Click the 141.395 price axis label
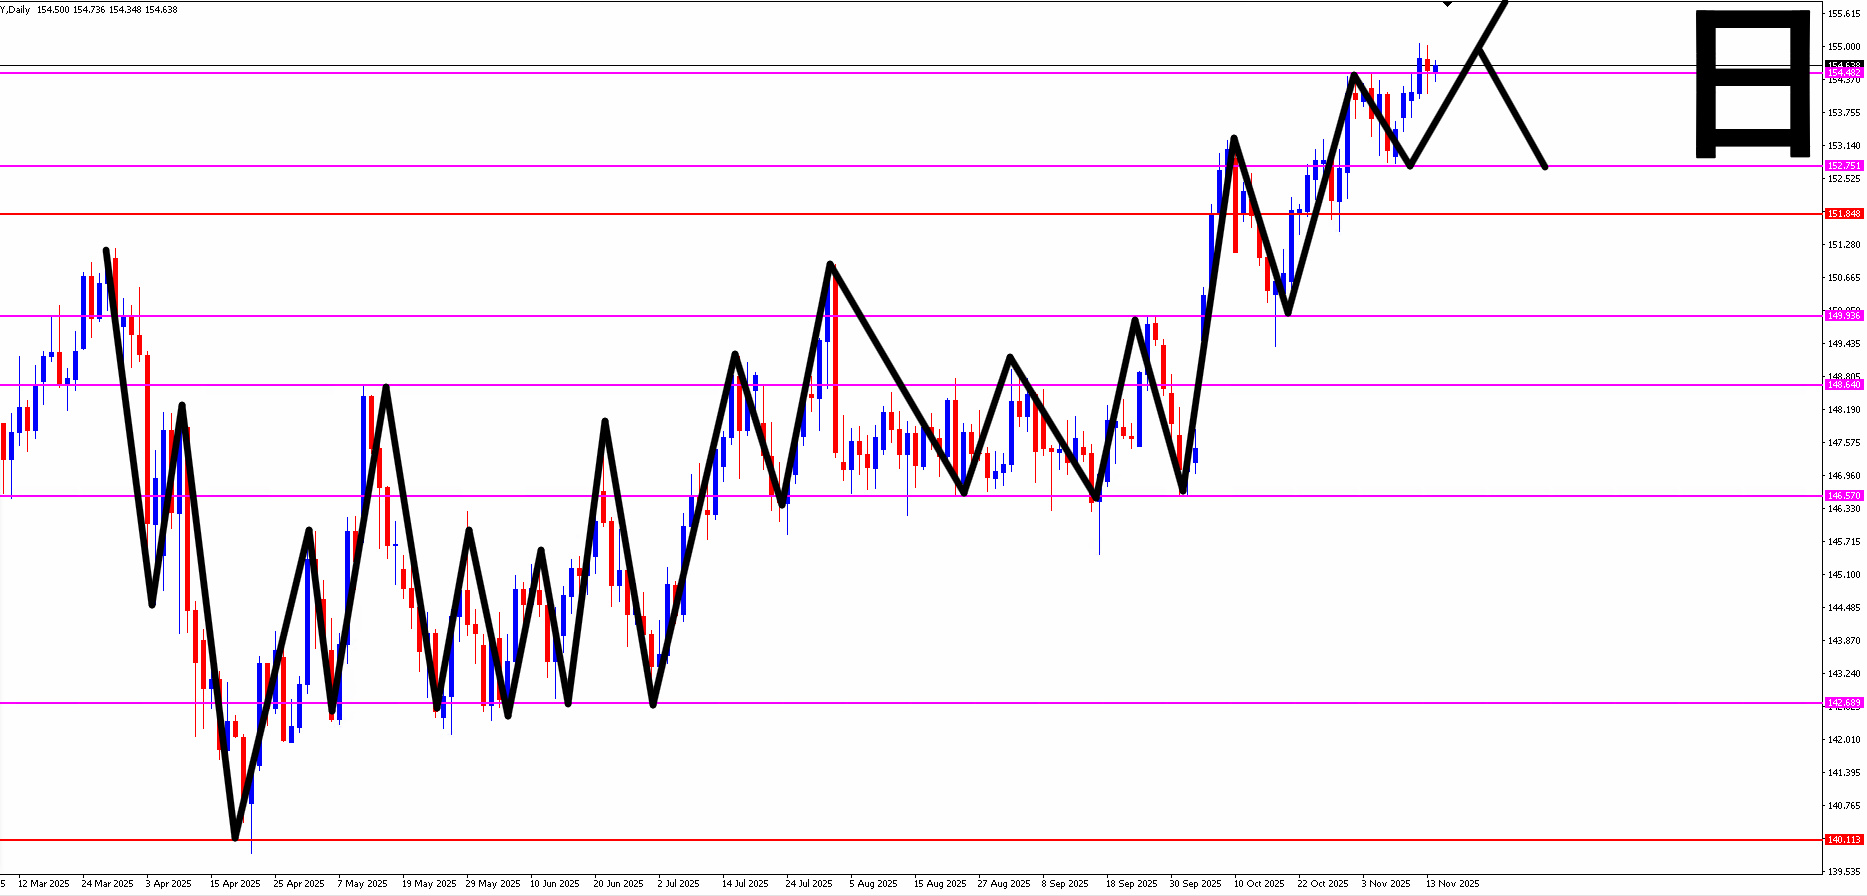1867x896 pixels. [x=1844, y=773]
